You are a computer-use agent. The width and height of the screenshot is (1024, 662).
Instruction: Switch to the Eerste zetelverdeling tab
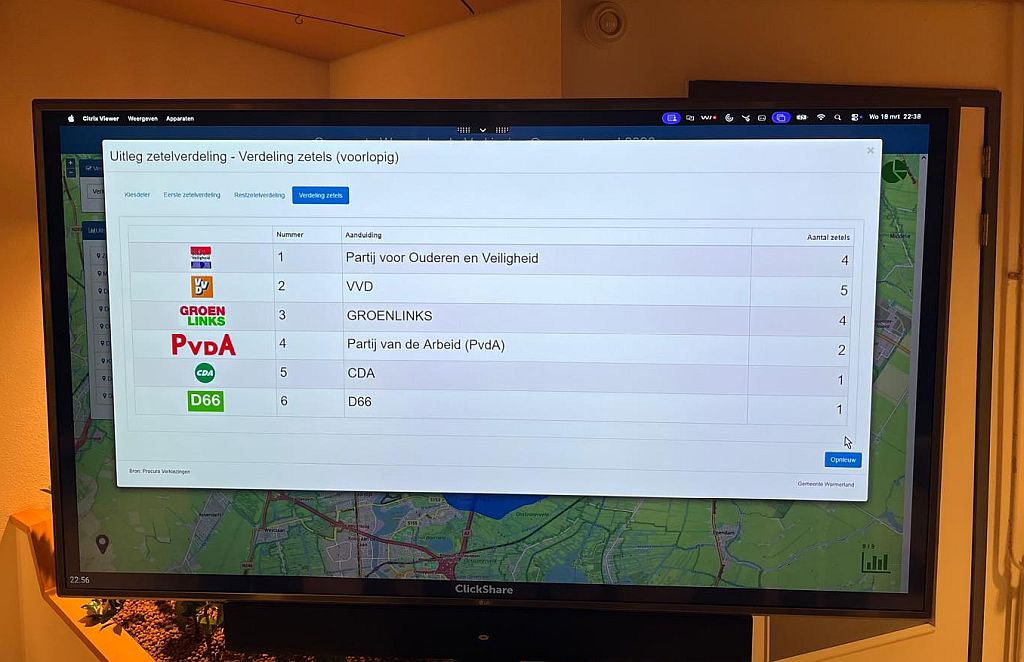[192, 195]
